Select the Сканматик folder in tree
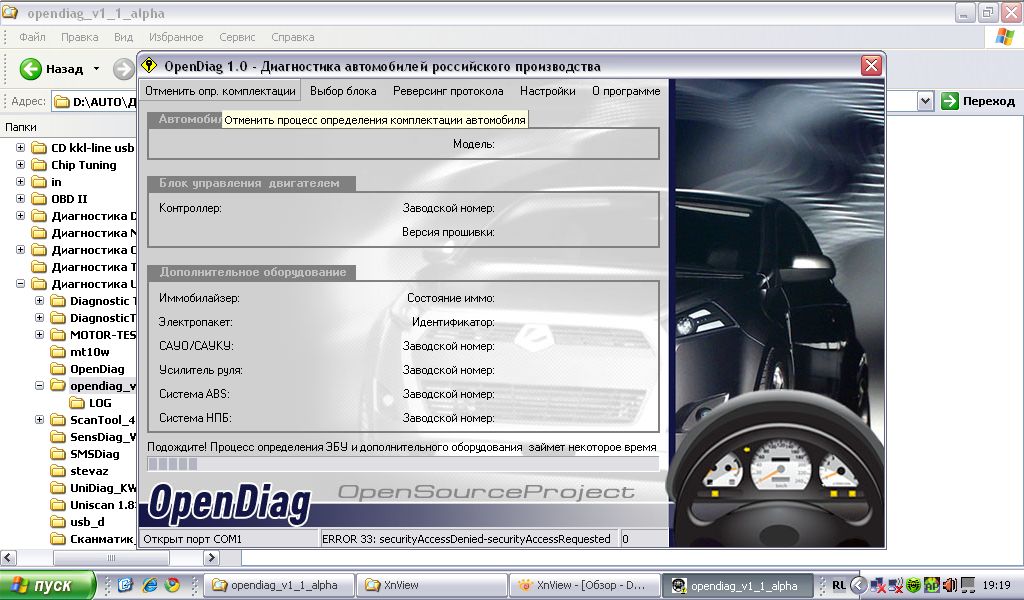The height and width of the screenshot is (600, 1024). [102, 539]
